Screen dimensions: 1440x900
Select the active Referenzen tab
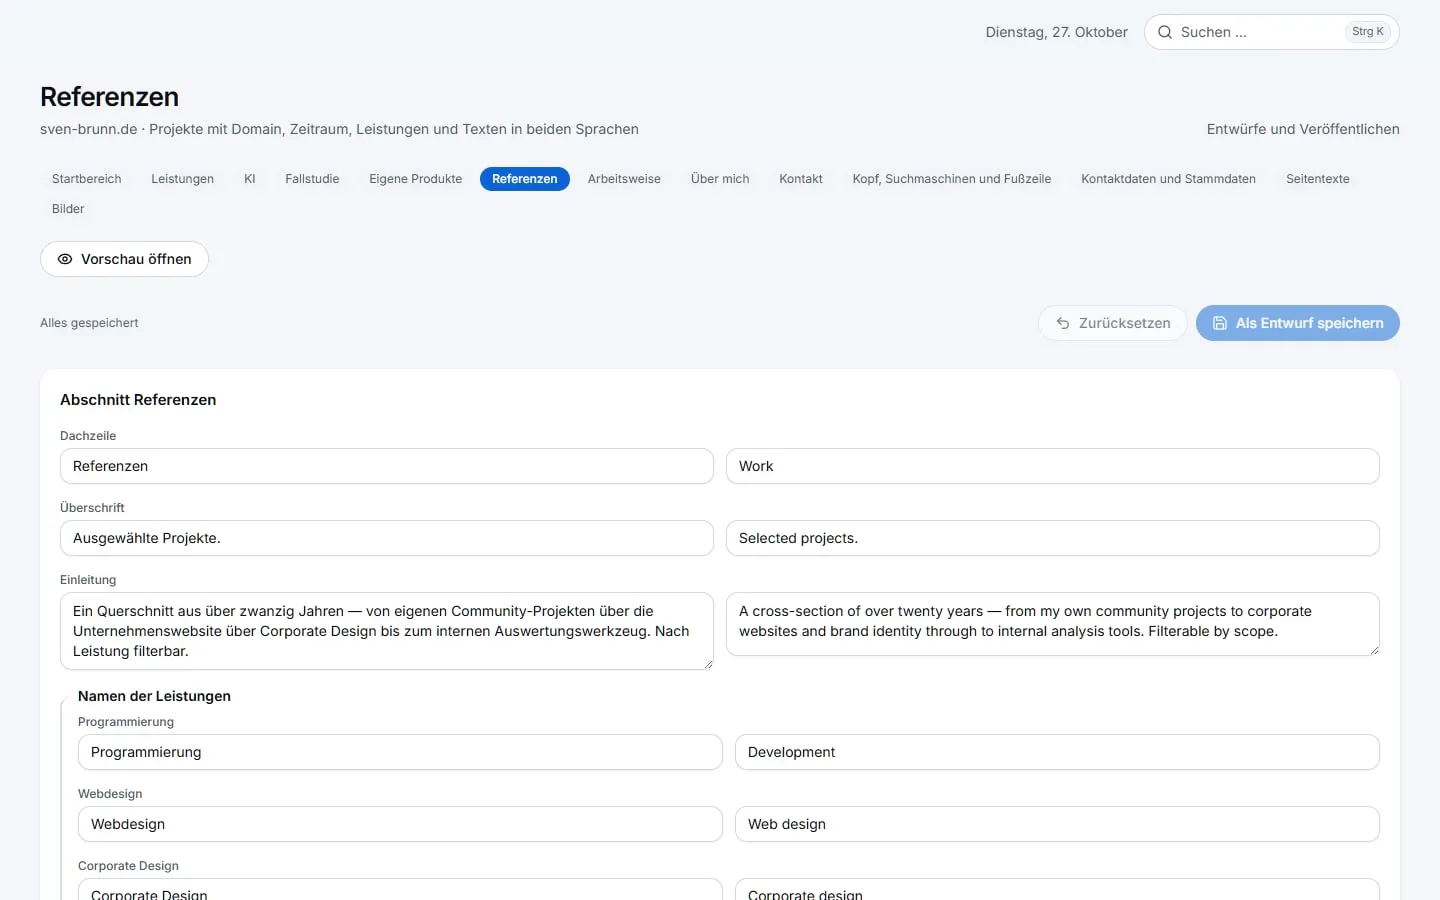525,179
